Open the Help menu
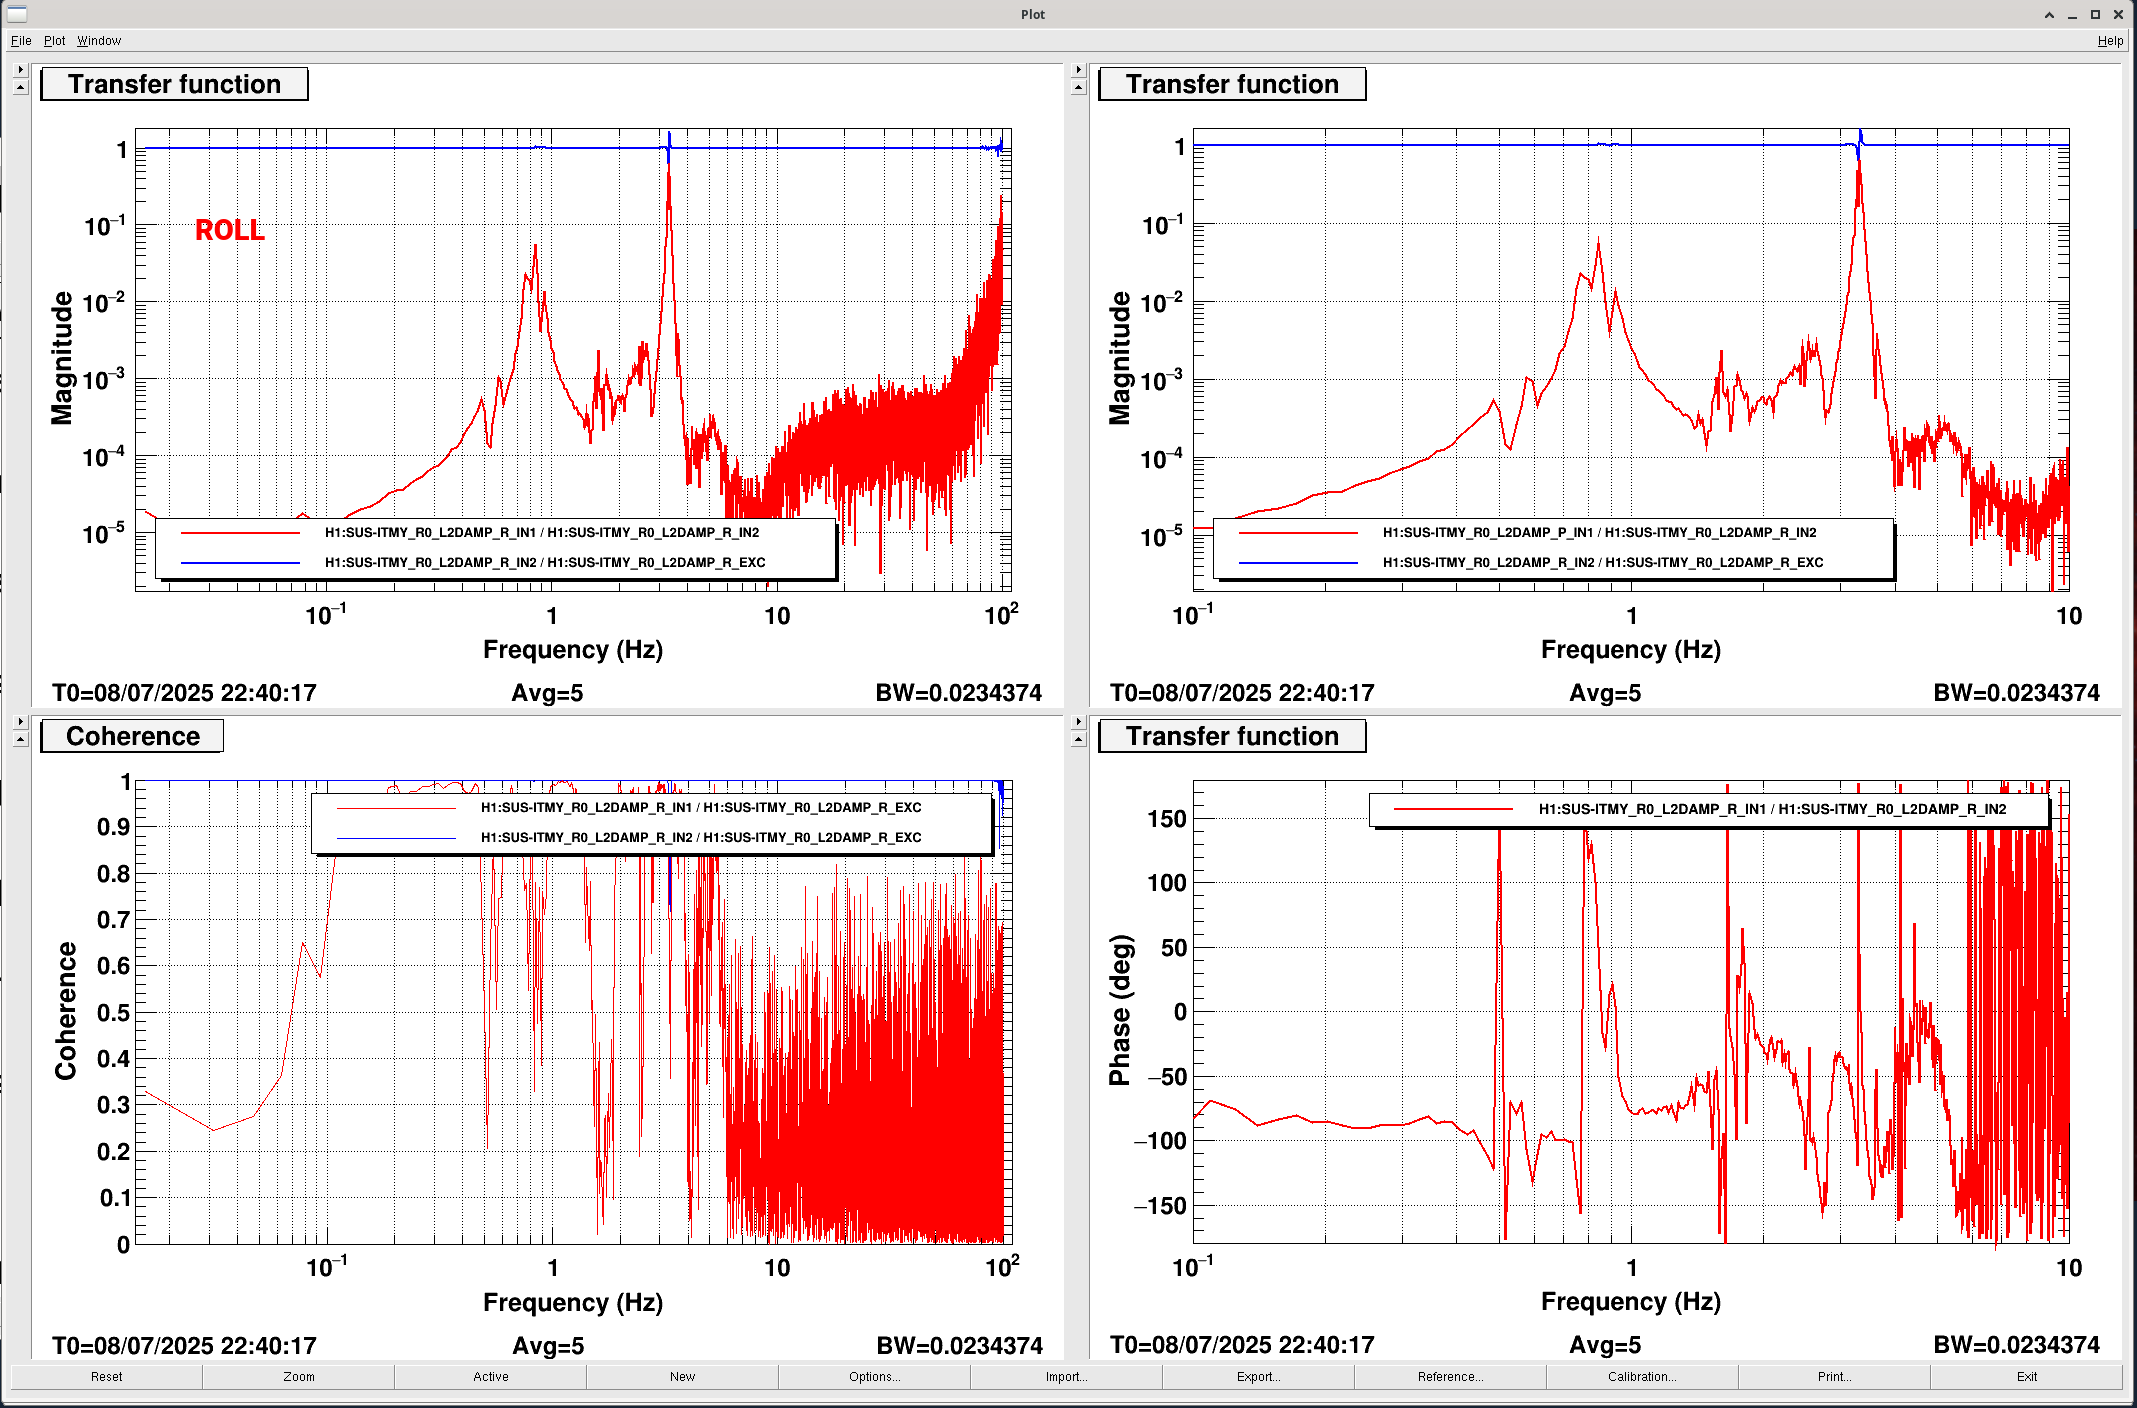 point(2110,41)
